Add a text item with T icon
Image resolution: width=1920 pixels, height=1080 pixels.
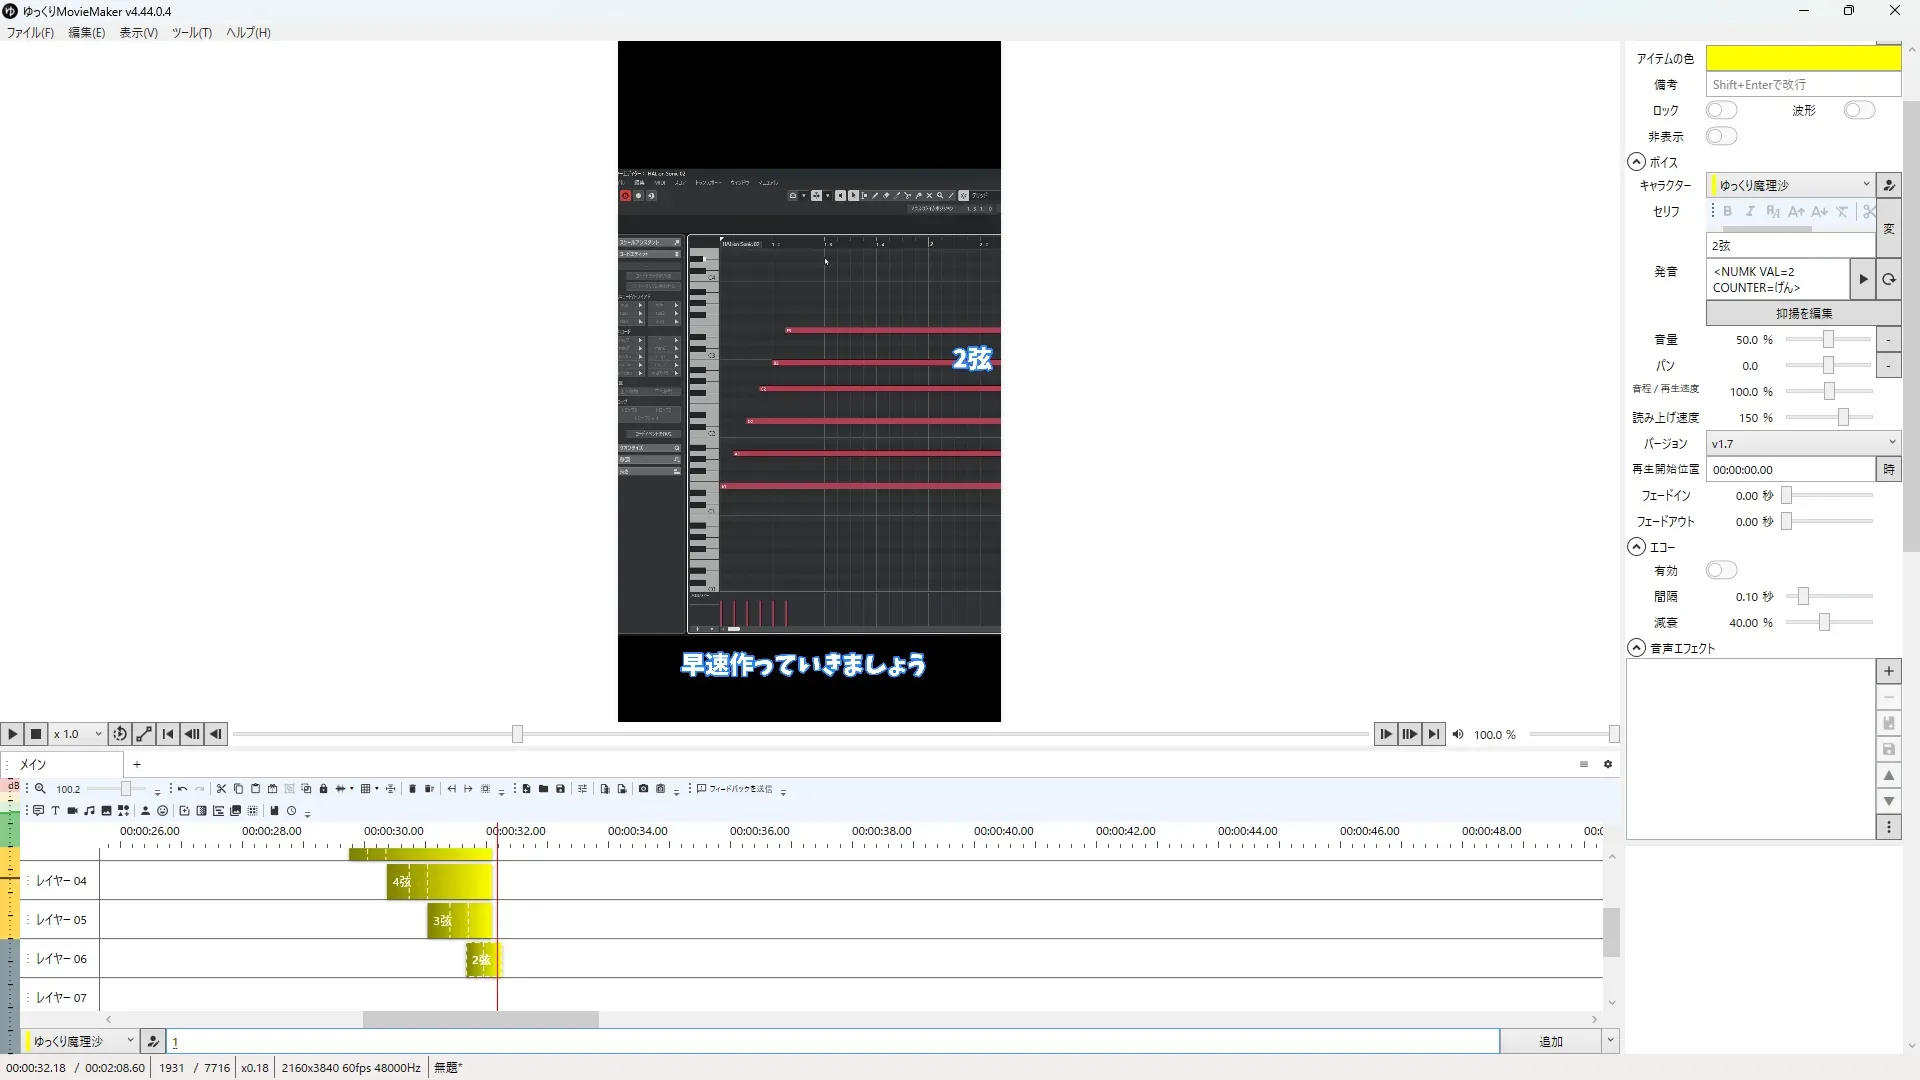pos(55,811)
